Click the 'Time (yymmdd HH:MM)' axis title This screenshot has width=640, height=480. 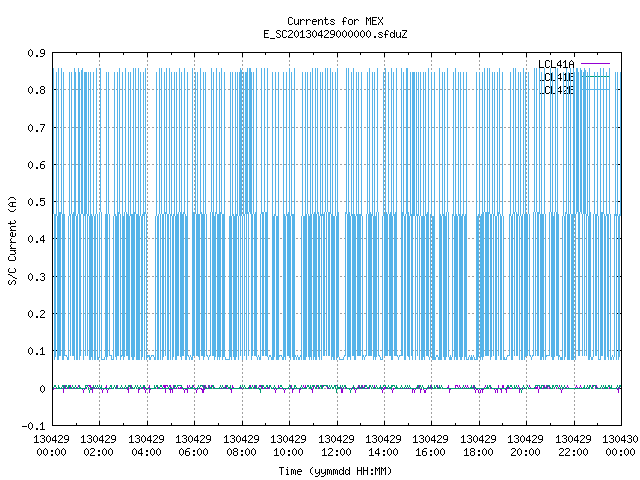[335, 471]
